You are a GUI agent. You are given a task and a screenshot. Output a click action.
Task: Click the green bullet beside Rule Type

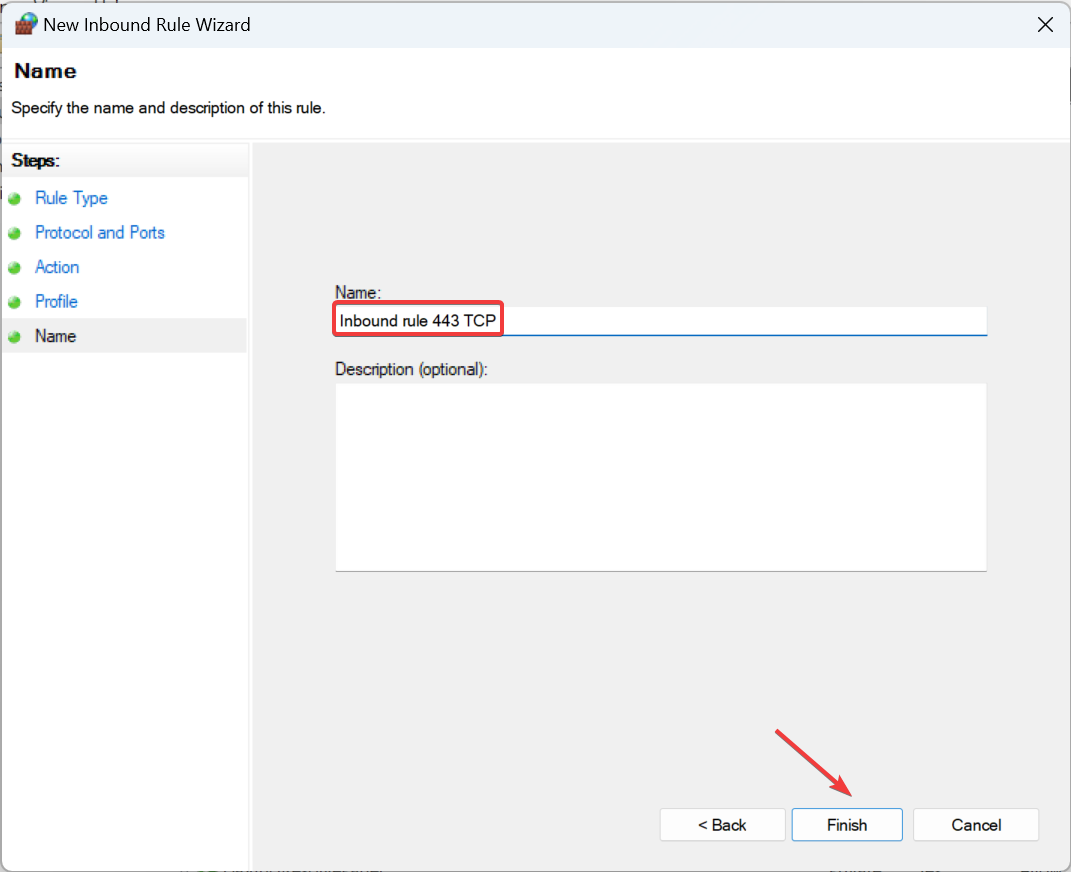point(14,199)
